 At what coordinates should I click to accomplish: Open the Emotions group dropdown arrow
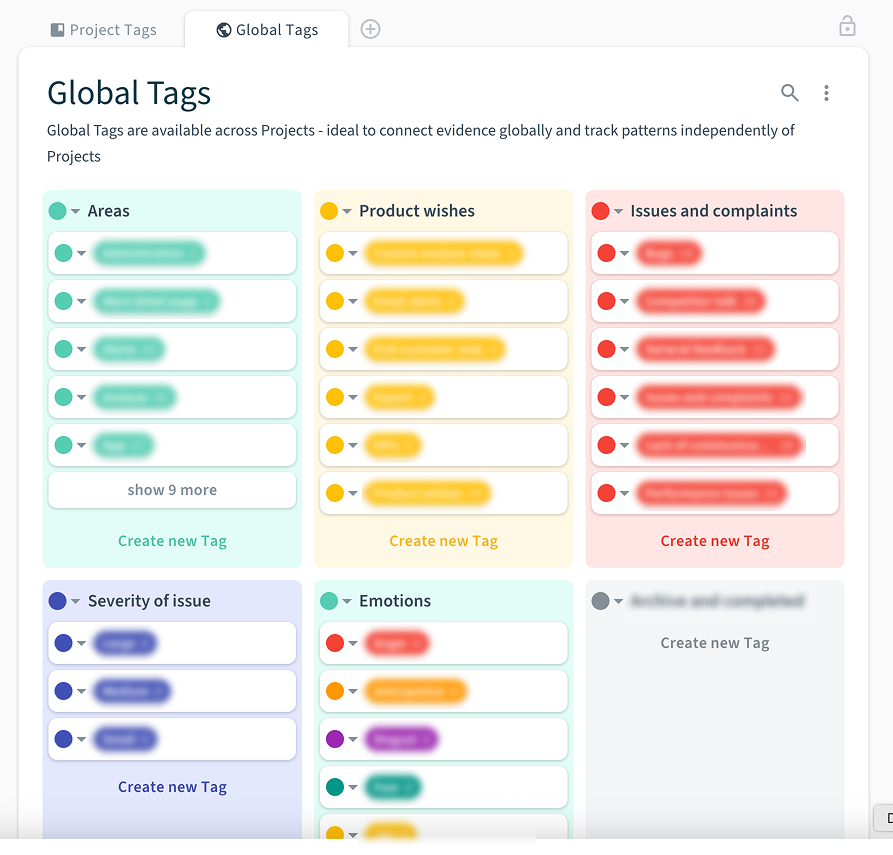[347, 601]
